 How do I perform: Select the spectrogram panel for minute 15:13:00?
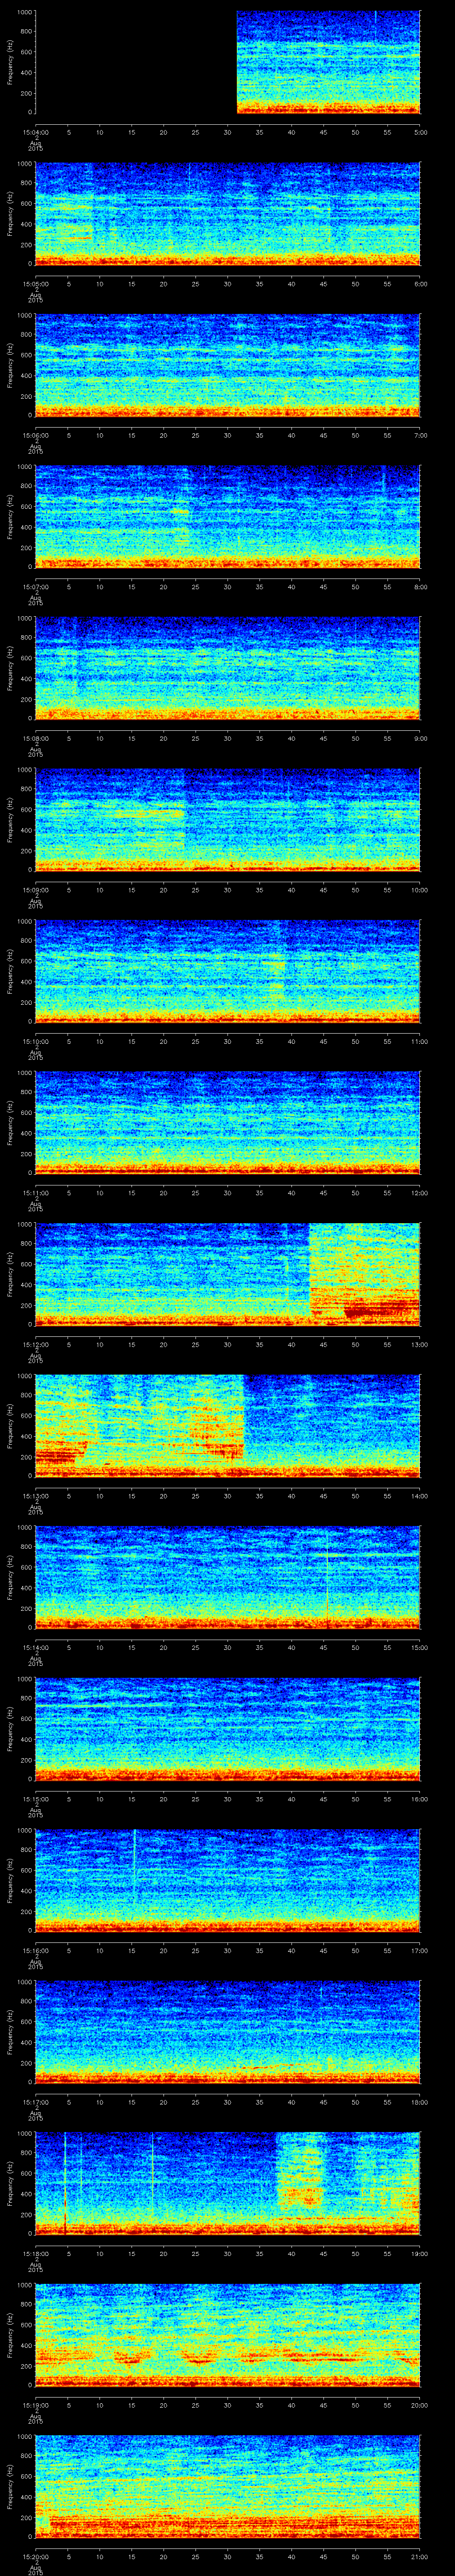pyautogui.click(x=228, y=1426)
